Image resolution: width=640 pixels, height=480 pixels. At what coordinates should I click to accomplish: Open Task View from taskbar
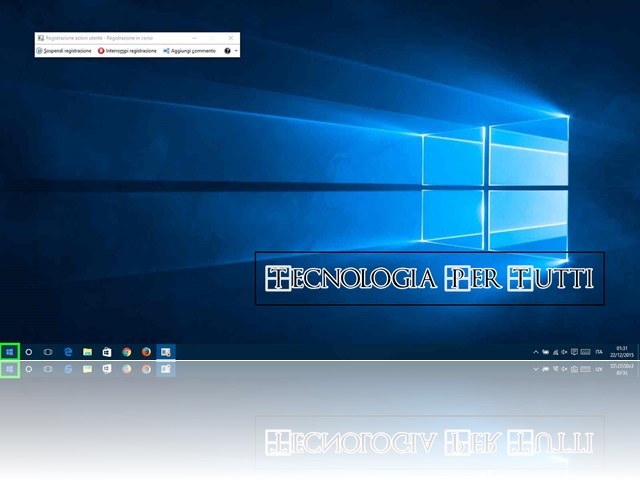(48, 352)
